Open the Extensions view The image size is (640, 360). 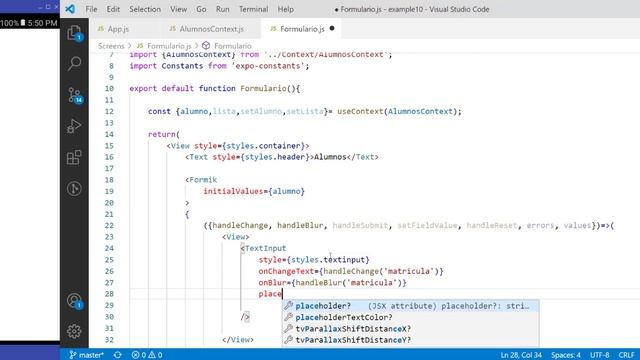tap(74, 158)
